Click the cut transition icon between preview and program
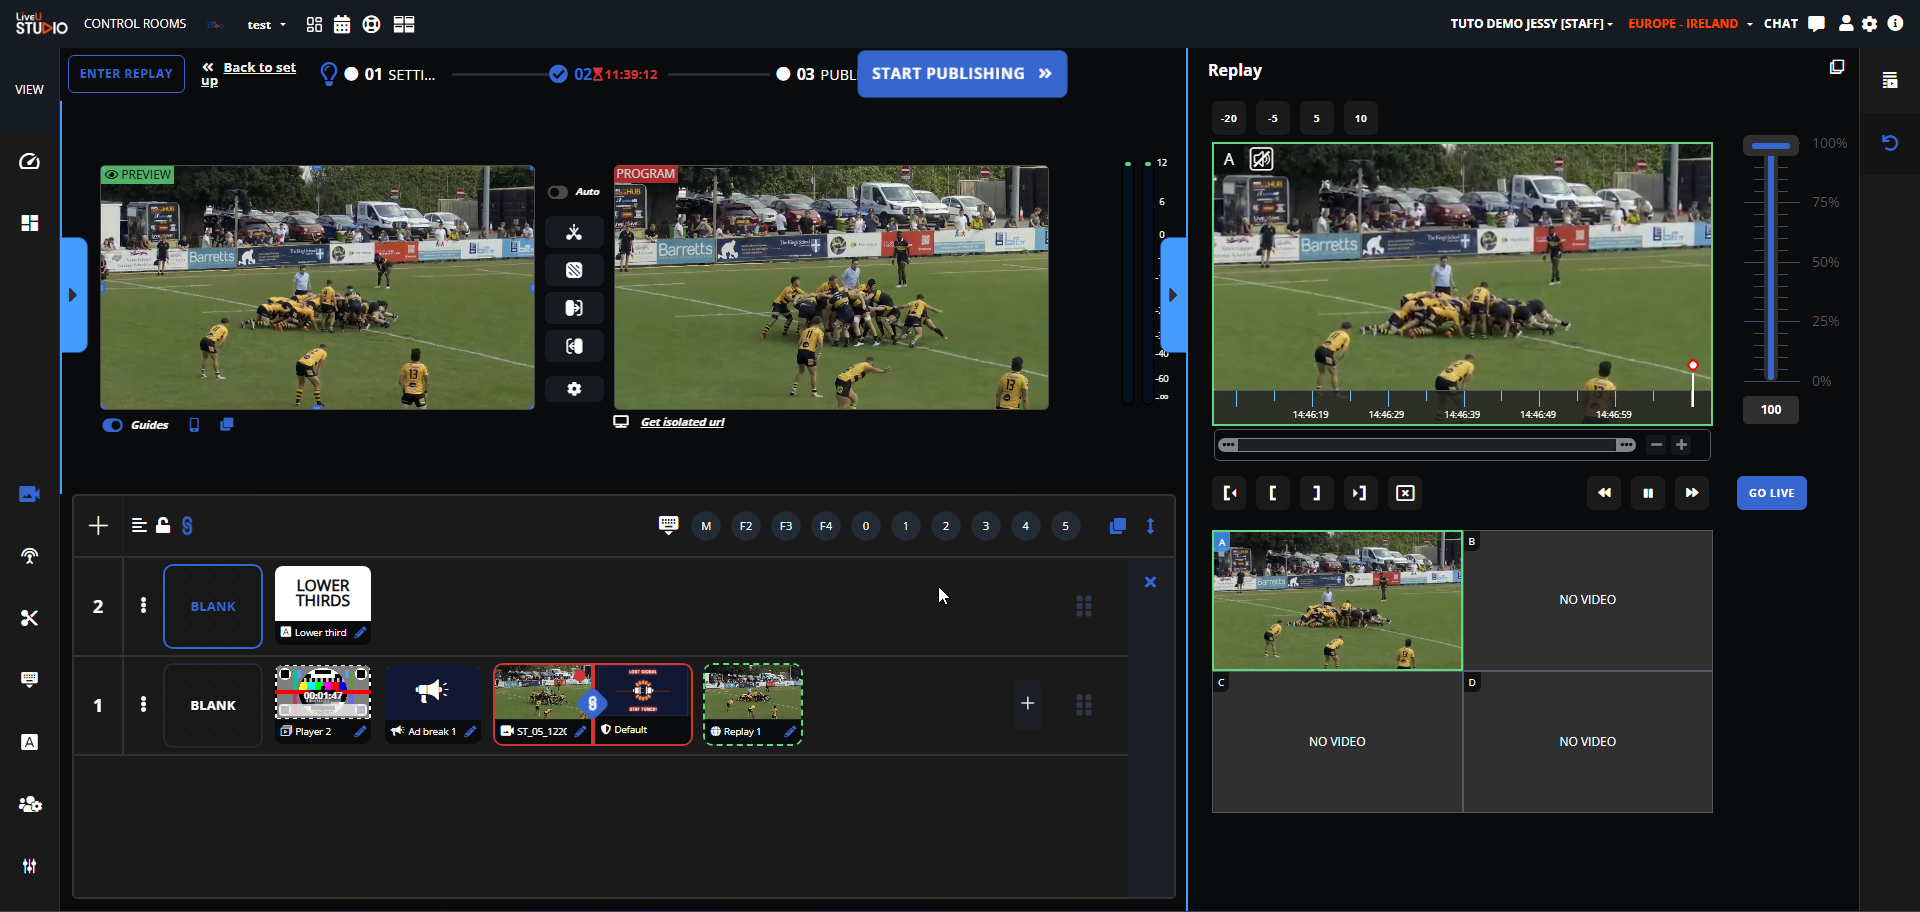Viewport: 1920px width, 912px height. [574, 233]
